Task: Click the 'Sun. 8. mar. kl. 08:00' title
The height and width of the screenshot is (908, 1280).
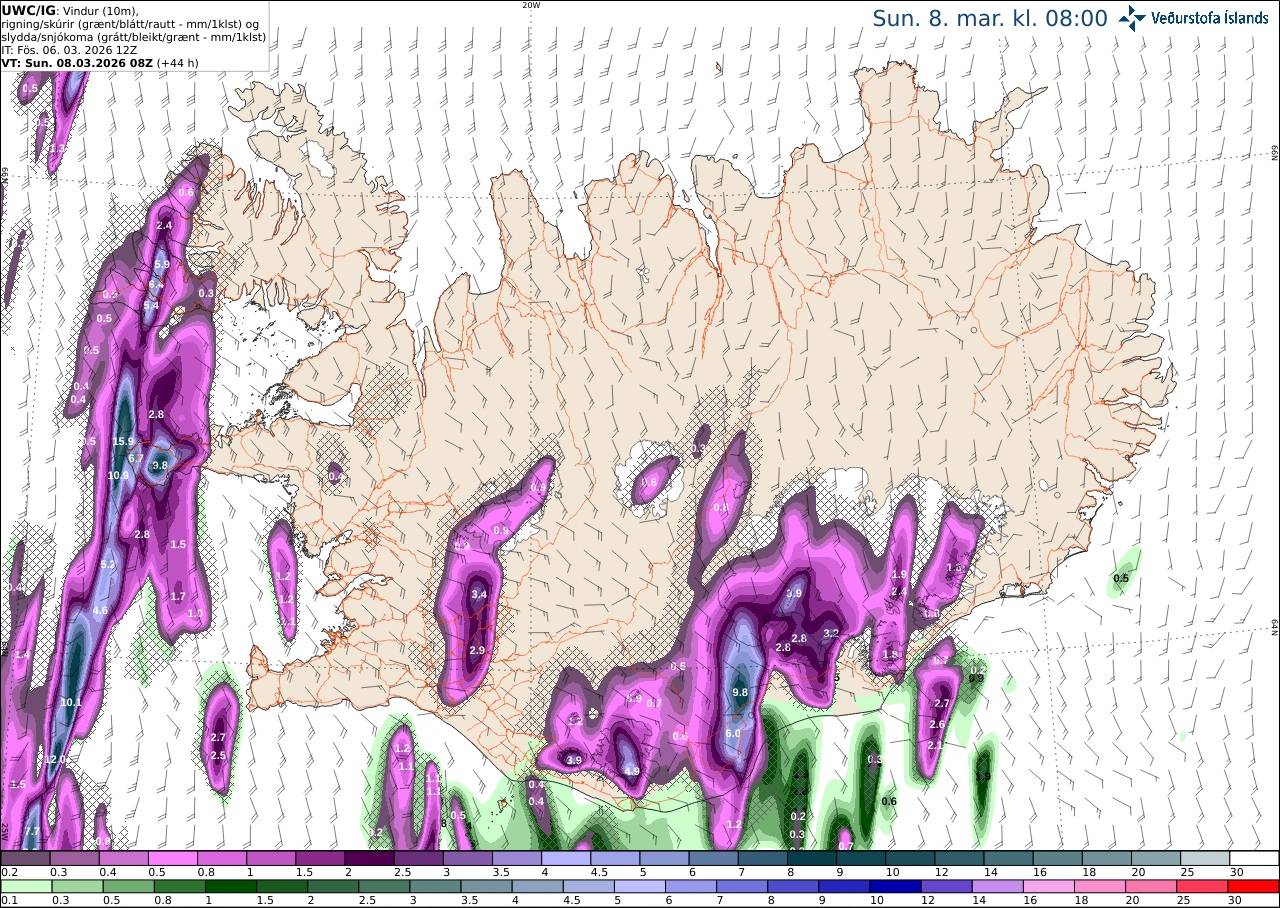Action: 990,18
